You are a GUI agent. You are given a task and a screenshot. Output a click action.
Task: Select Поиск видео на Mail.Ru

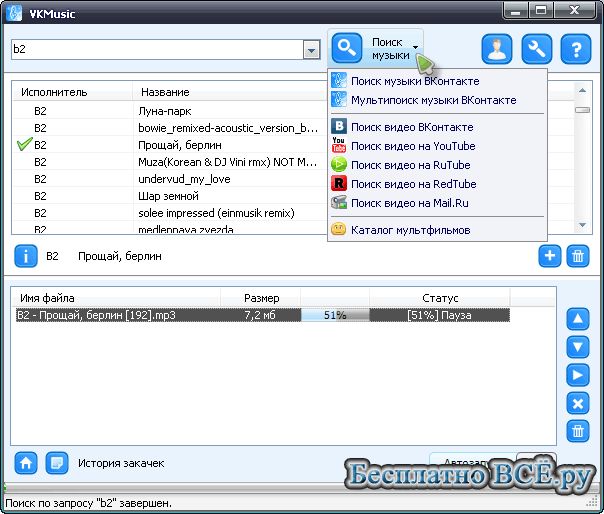point(437,203)
